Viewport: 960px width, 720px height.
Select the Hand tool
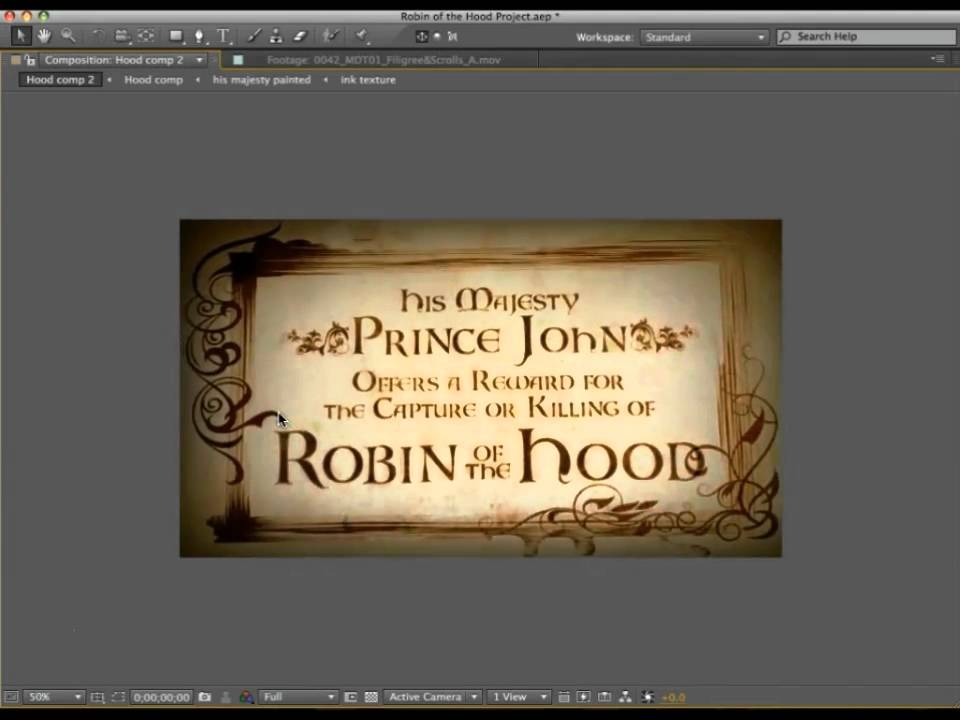coord(44,36)
